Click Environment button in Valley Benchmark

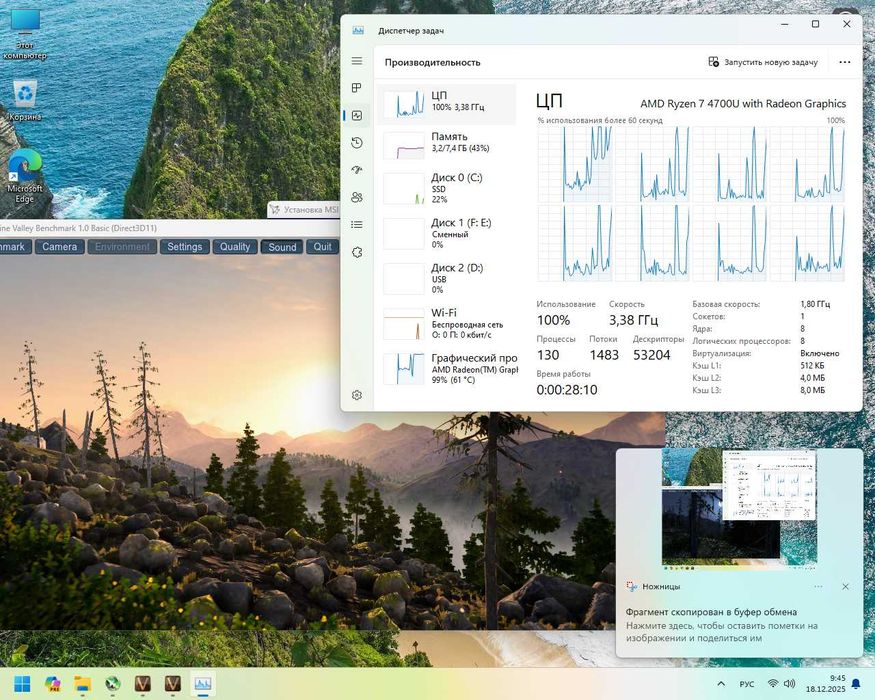[122, 247]
